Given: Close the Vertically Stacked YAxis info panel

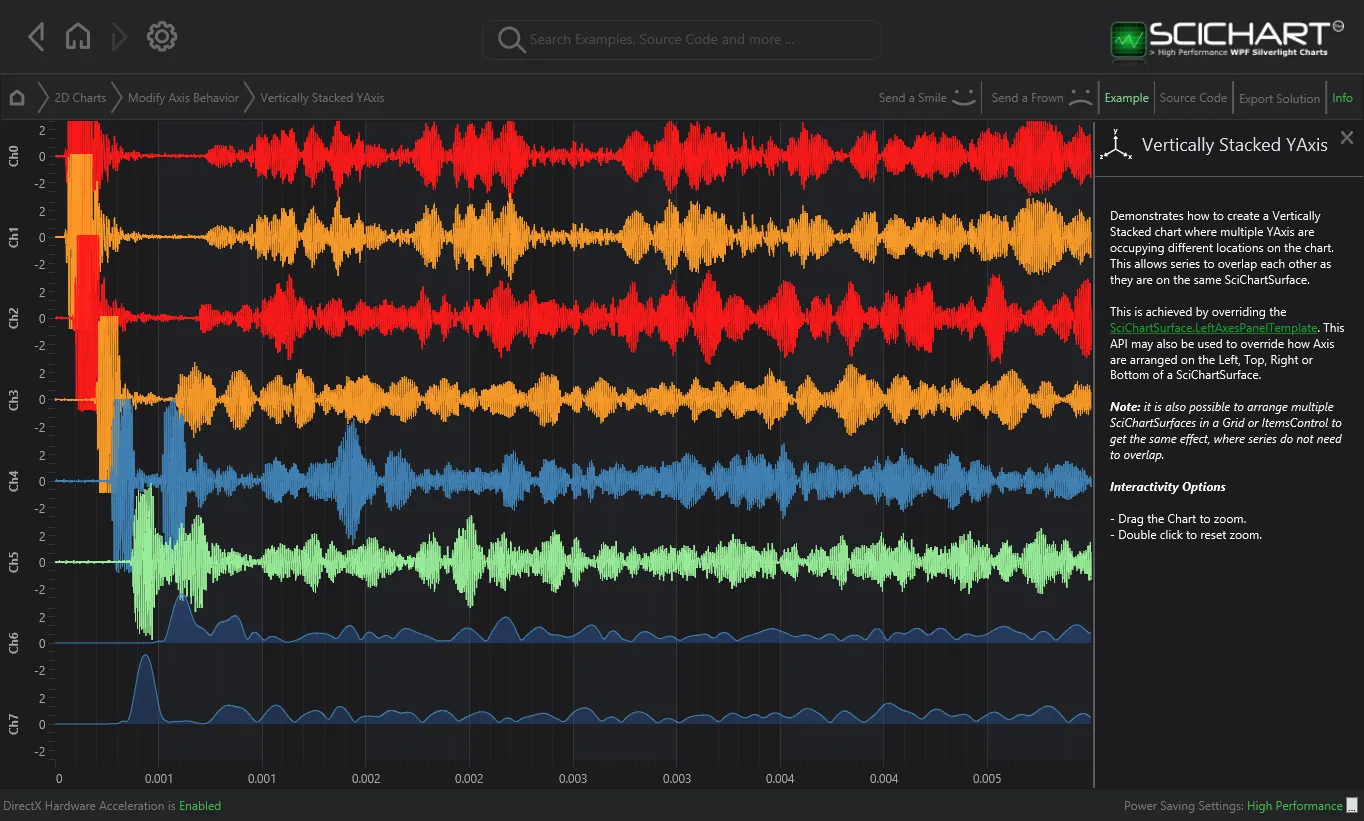Looking at the screenshot, I should tap(1347, 138).
